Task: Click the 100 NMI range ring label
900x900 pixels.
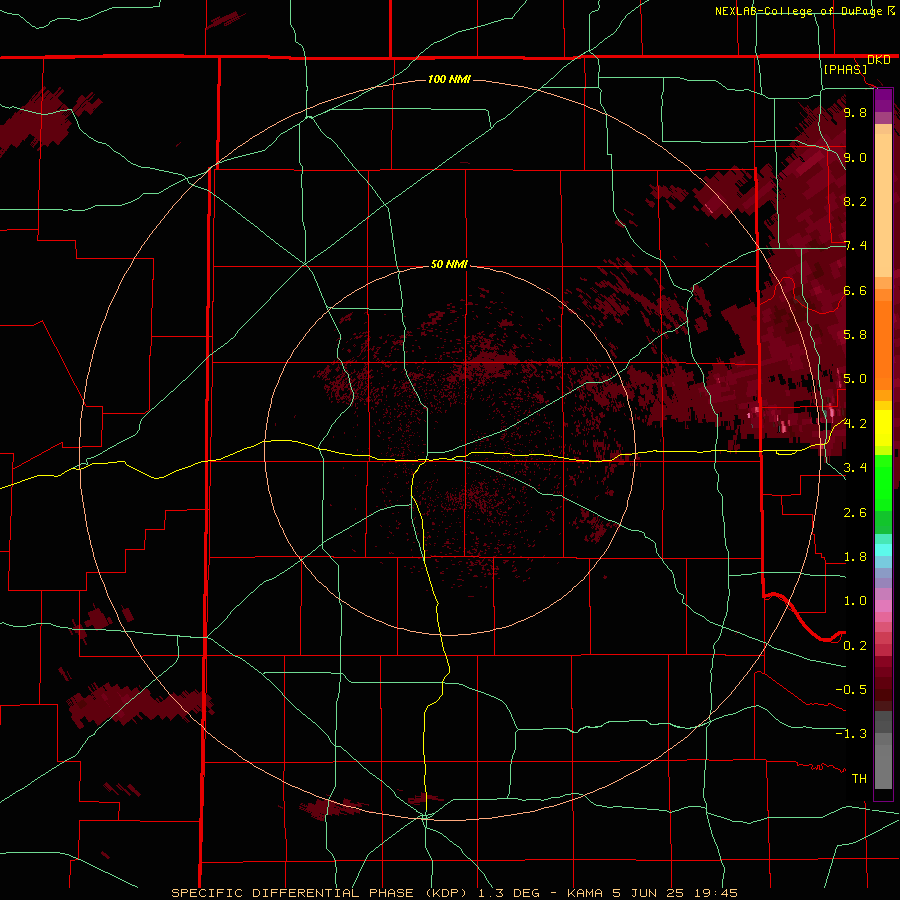Action: point(449,79)
